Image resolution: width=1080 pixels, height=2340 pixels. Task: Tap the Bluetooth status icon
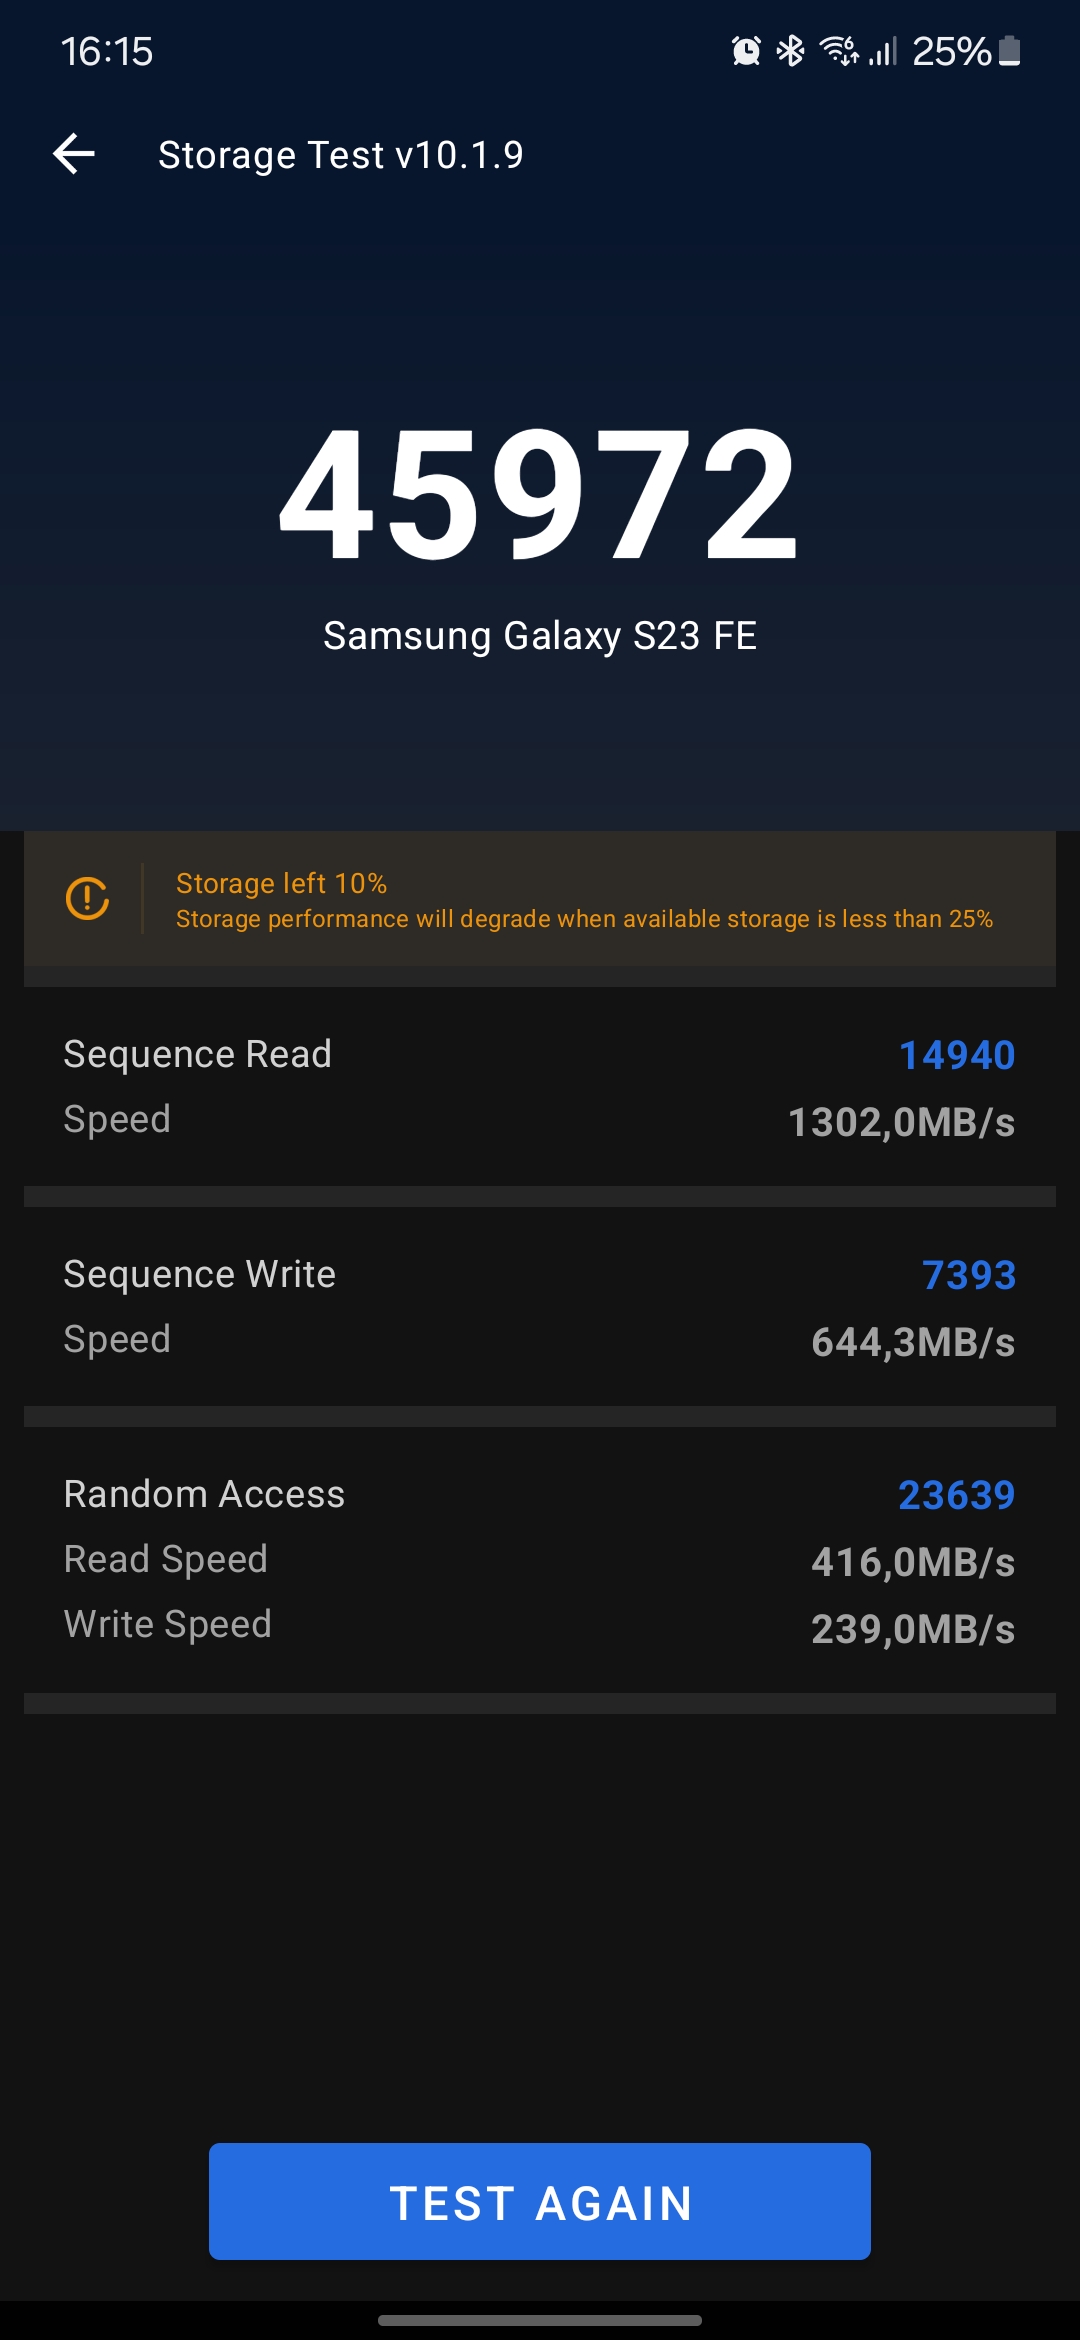[x=791, y=51]
